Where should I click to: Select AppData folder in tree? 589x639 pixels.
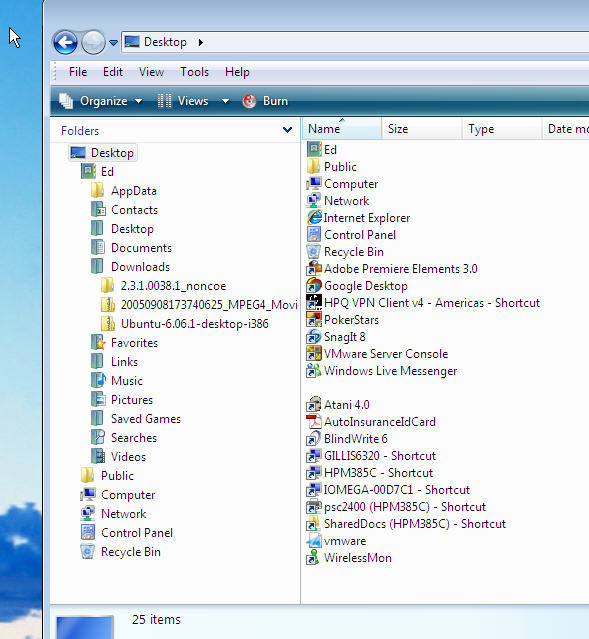click(124, 191)
